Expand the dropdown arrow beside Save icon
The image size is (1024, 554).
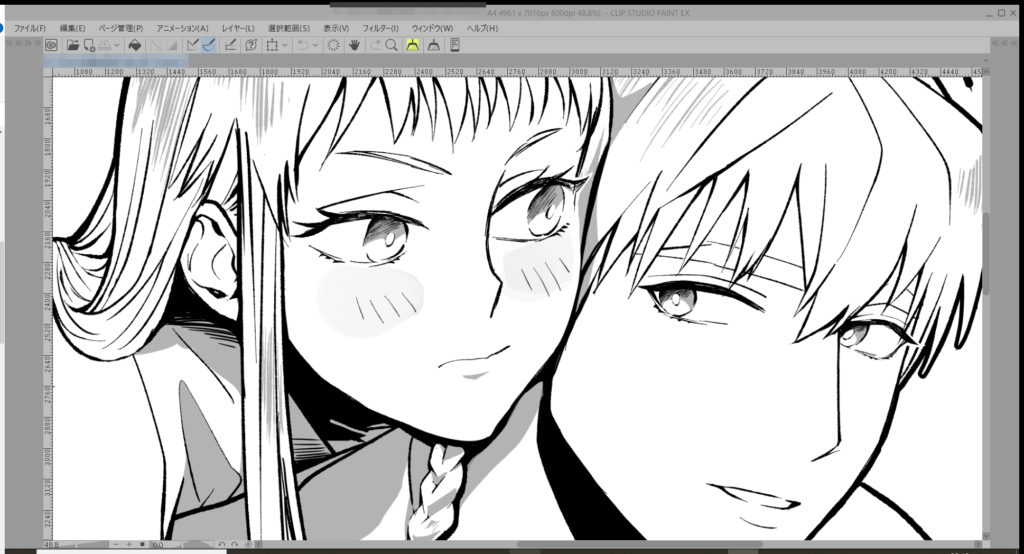coord(117,45)
